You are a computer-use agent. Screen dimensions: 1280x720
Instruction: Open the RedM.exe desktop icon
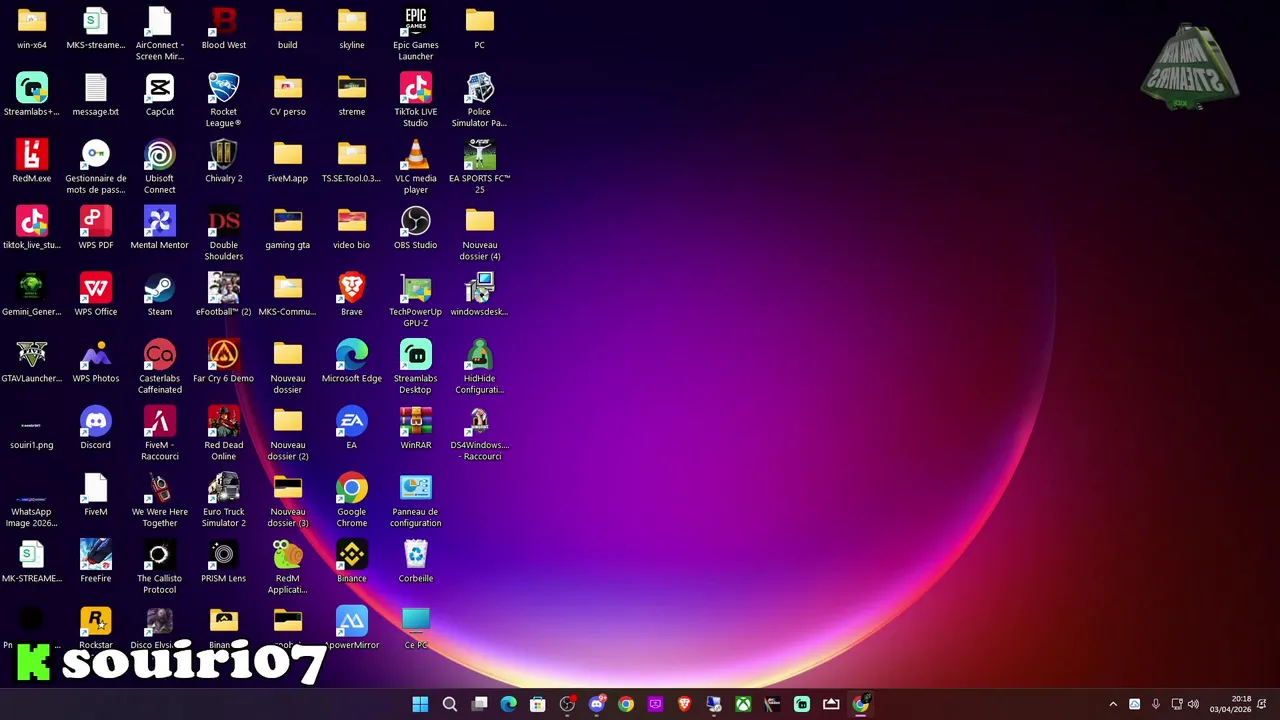point(32,162)
